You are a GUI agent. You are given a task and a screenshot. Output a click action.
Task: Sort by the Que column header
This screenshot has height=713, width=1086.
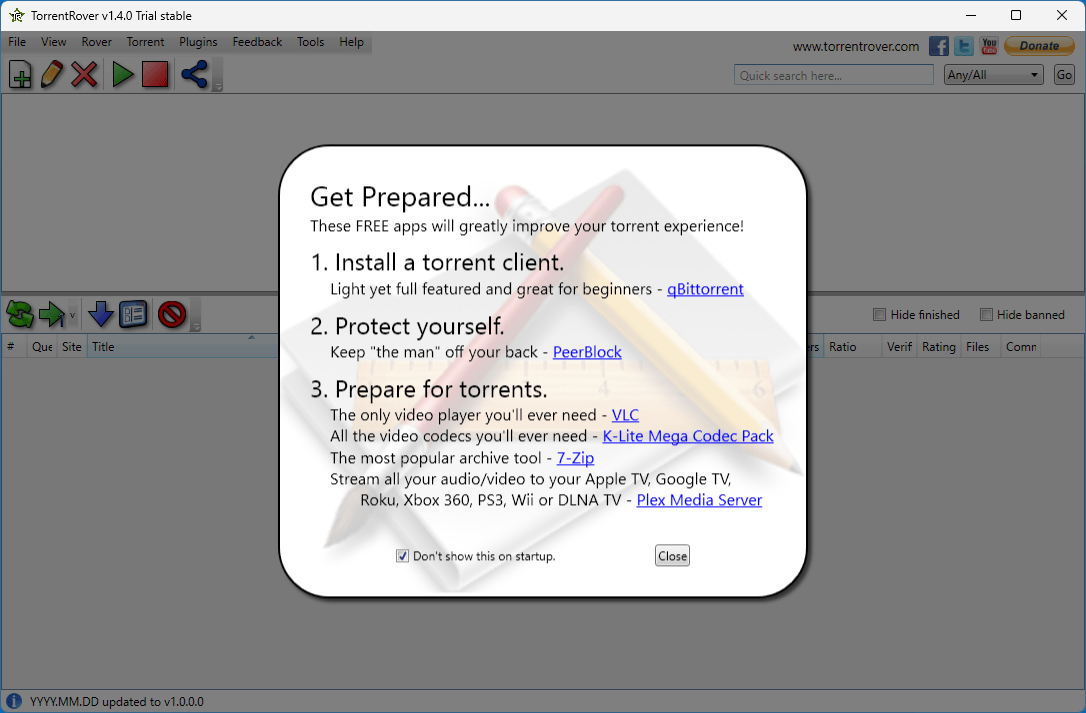pyautogui.click(x=42, y=346)
